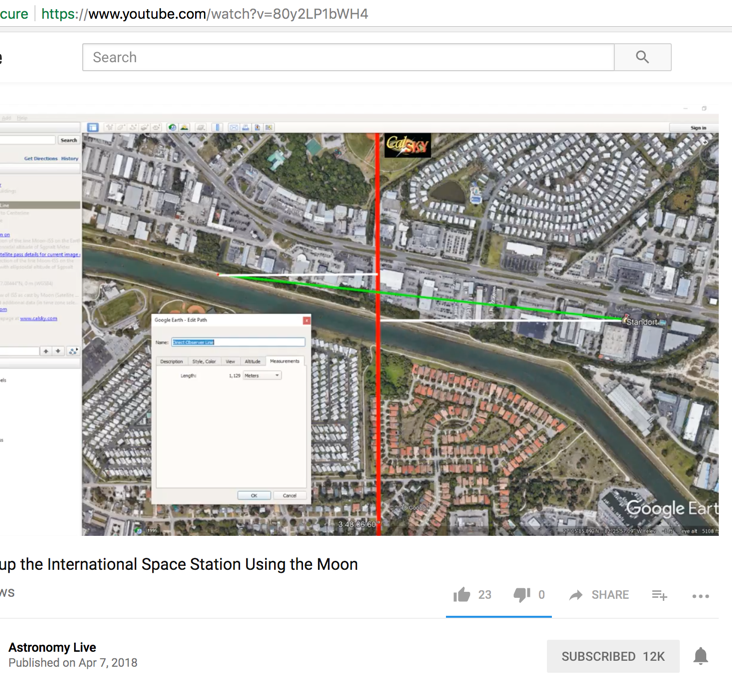Click the video title mentioning International Space Station
Viewport: 732px width, 680px height.
point(179,564)
